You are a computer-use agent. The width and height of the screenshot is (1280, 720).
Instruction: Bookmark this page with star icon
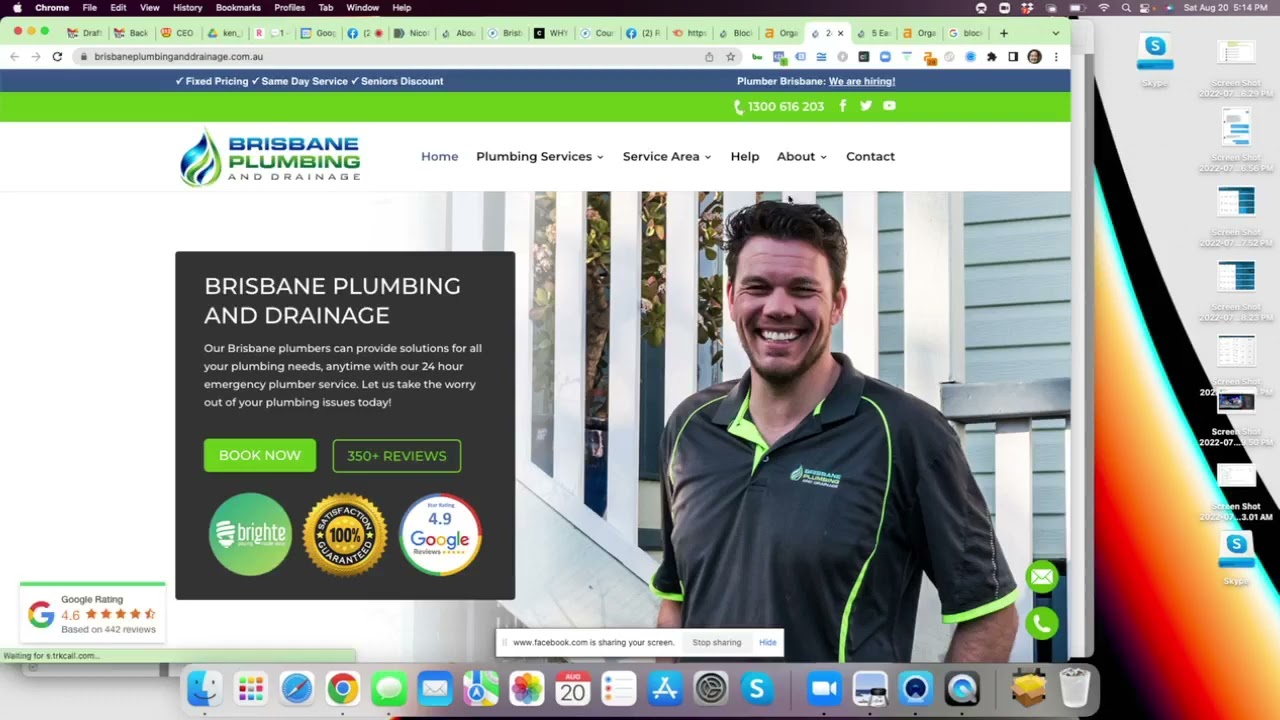click(x=730, y=57)
